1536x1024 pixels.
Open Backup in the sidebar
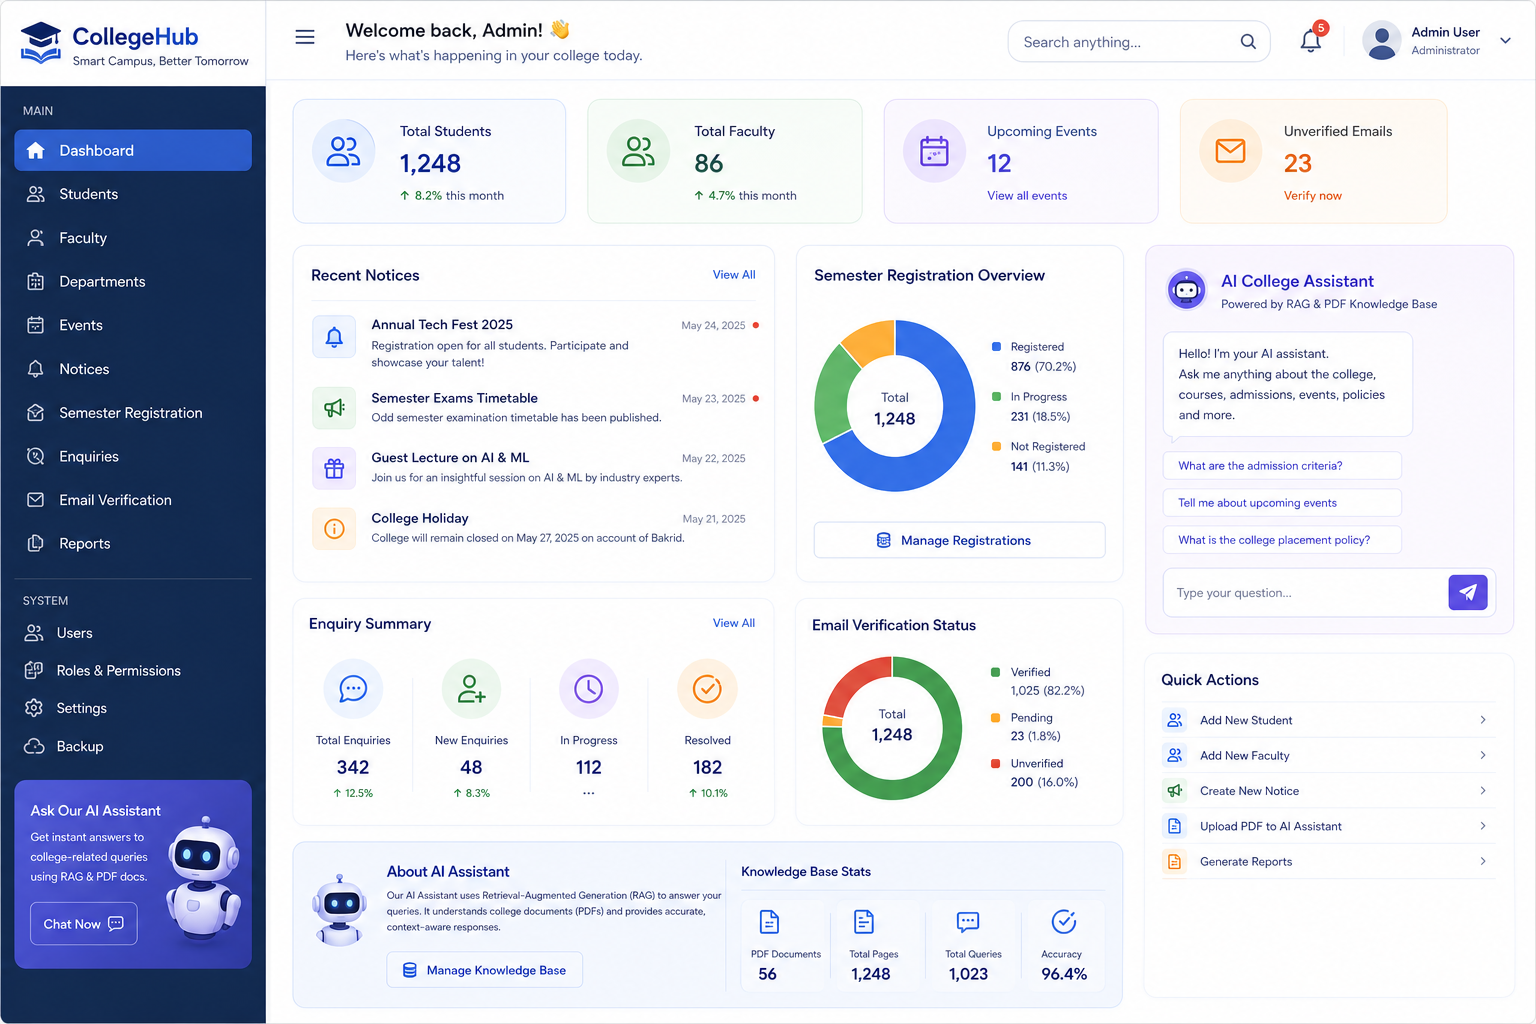pos(133,746)
